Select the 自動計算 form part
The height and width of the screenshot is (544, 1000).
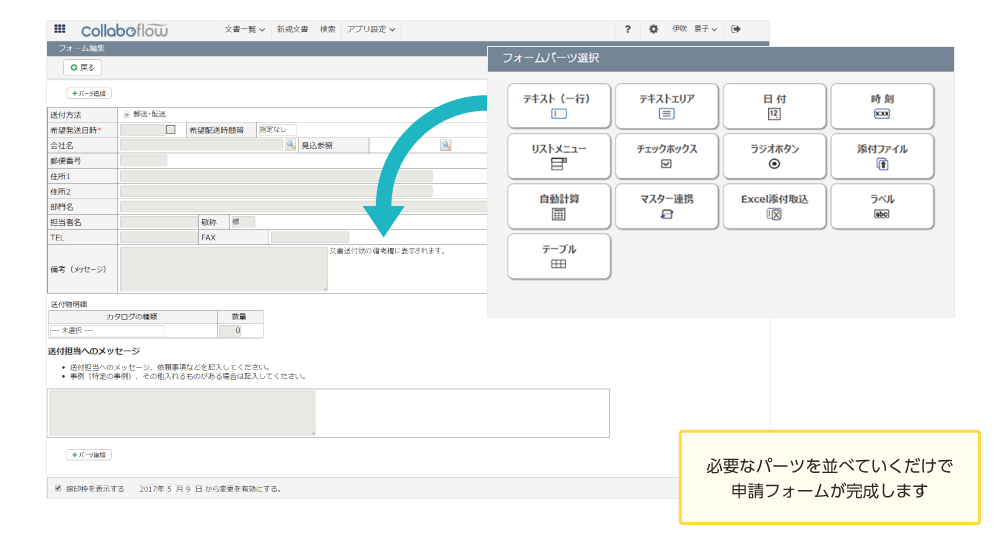click(559, 206)
